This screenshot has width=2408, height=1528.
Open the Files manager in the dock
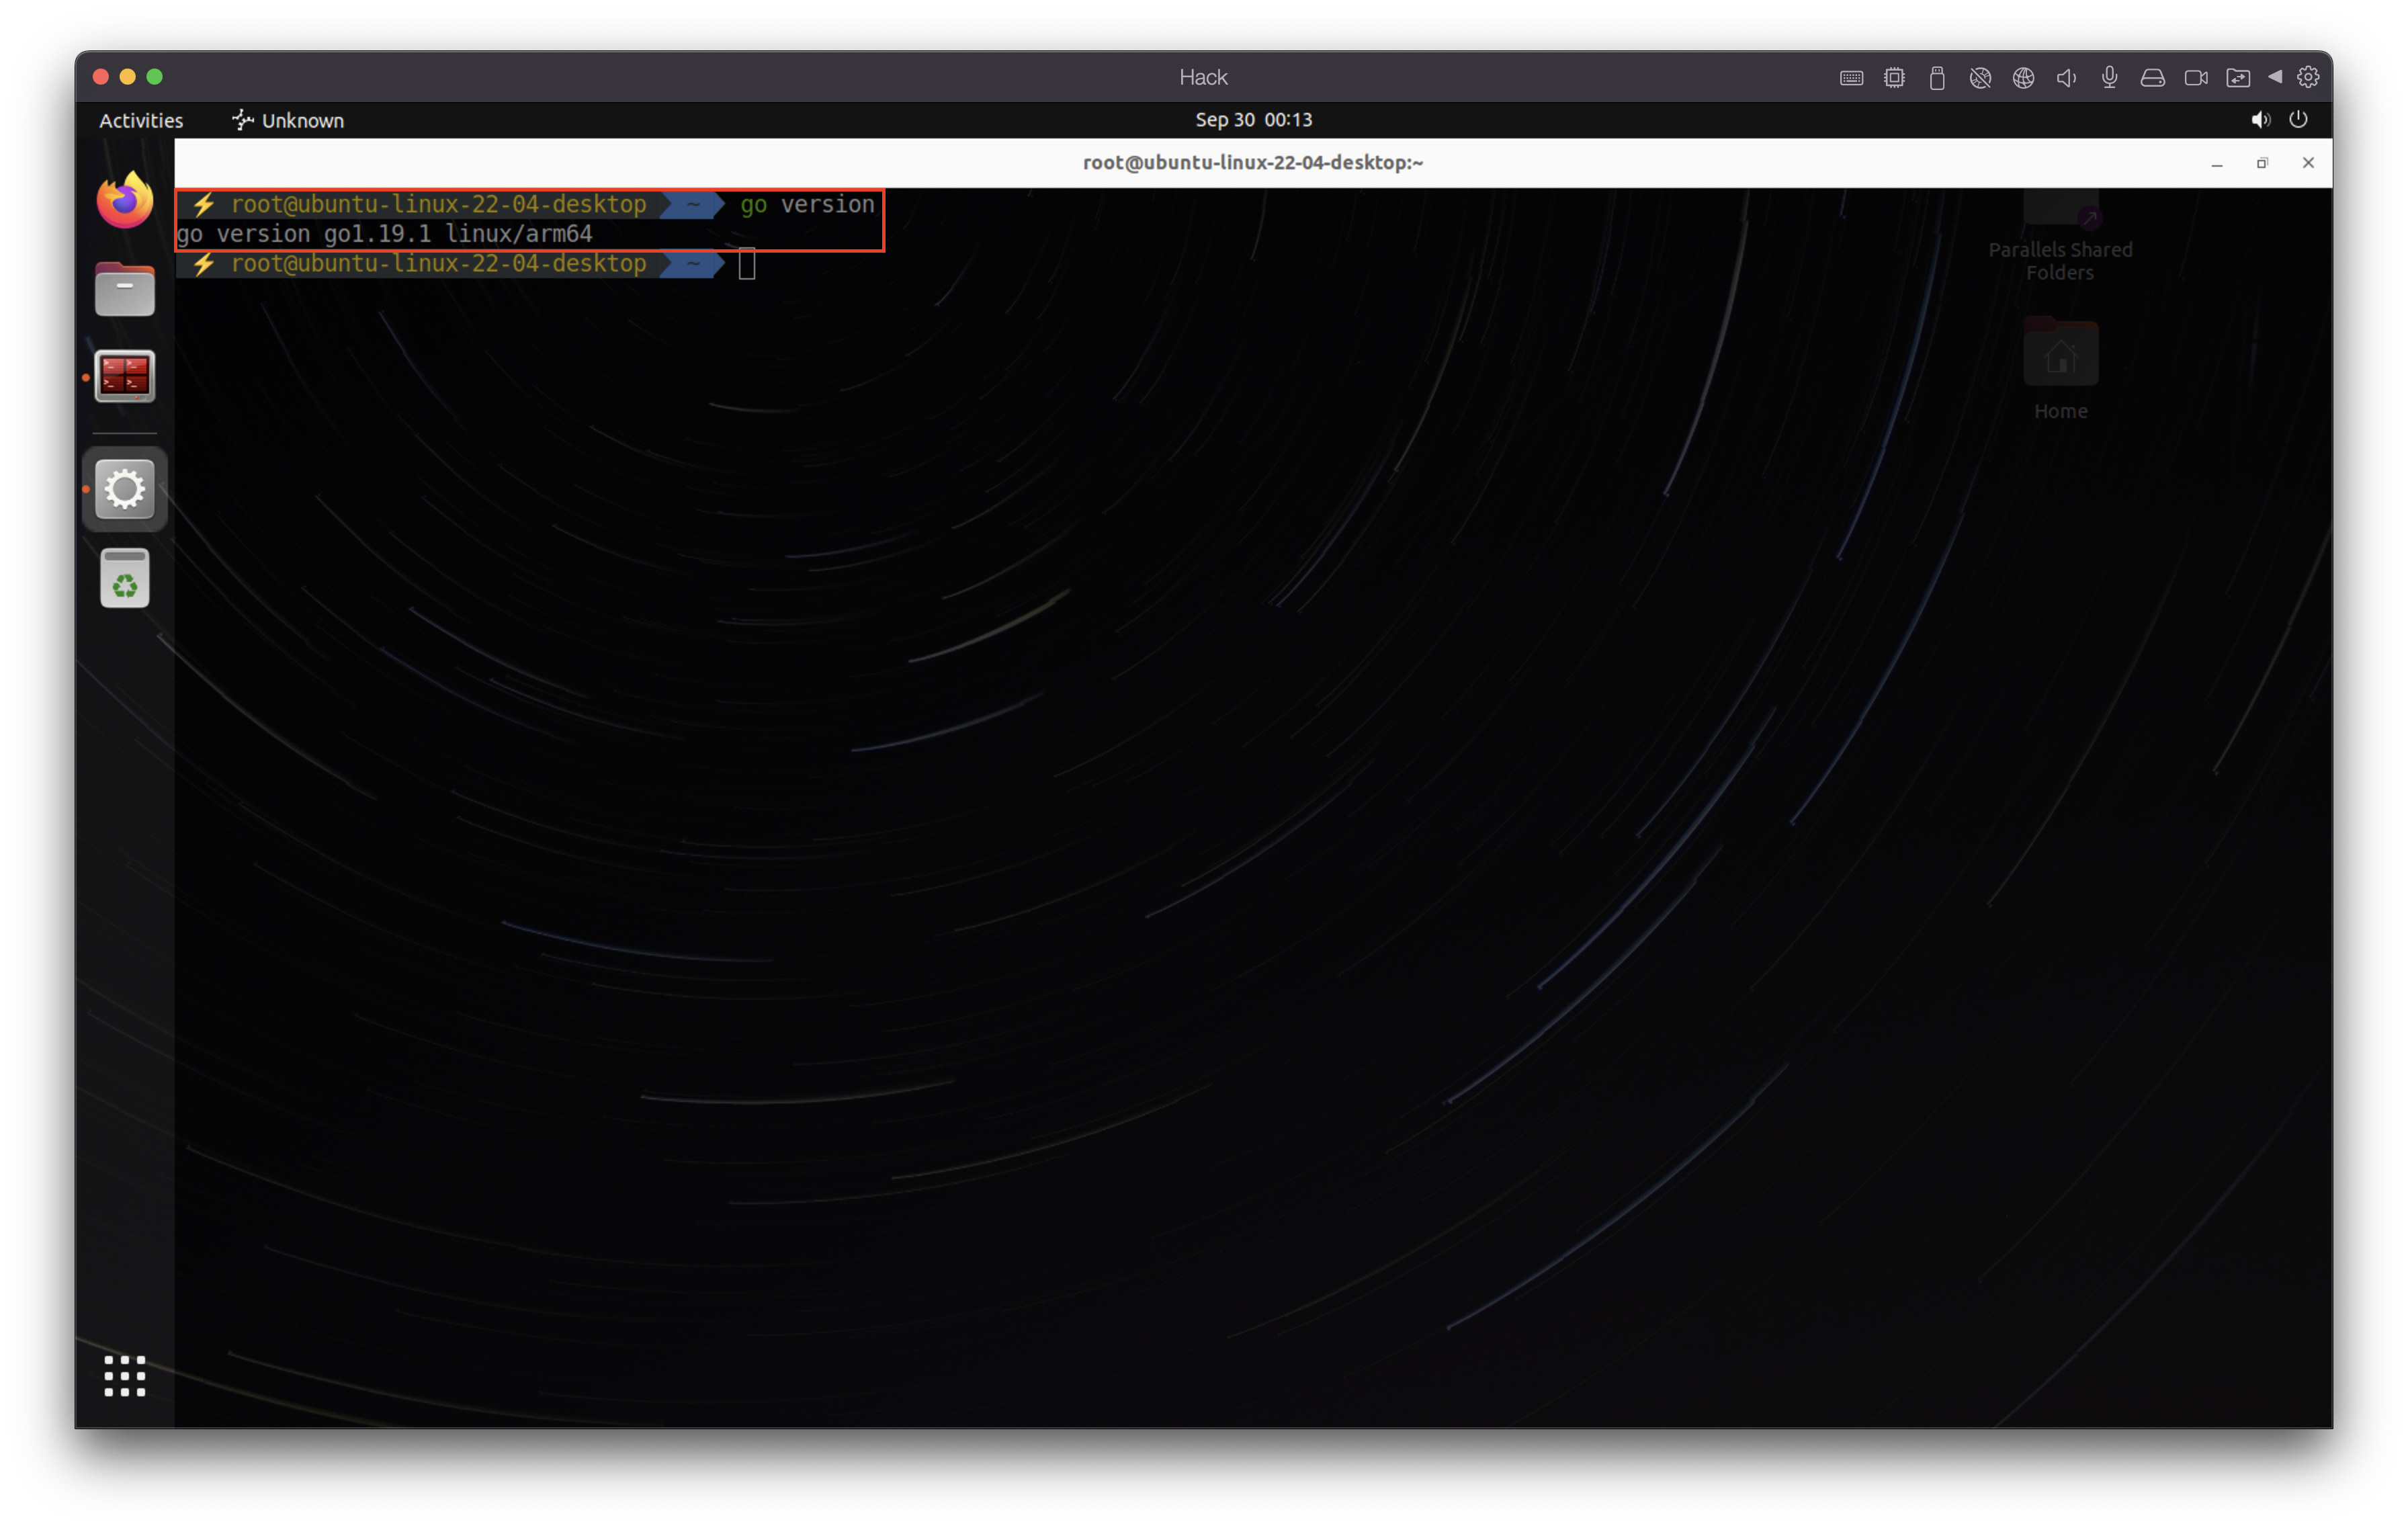(125, 289)
